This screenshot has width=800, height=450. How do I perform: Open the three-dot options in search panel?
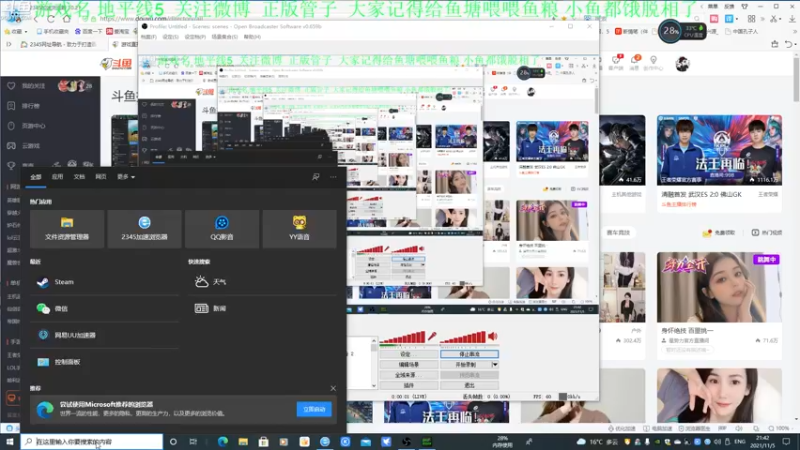(x=333, y=177)
